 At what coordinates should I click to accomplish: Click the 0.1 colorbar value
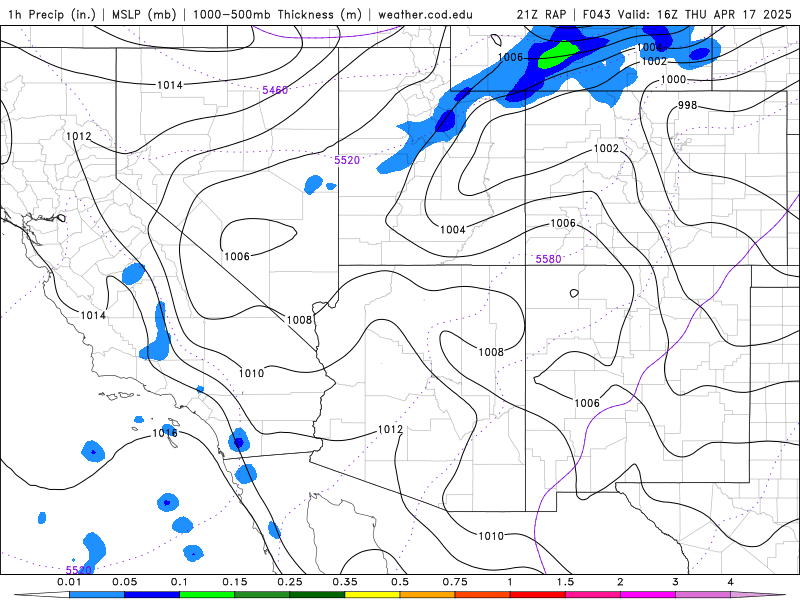[x=179, y=582]
